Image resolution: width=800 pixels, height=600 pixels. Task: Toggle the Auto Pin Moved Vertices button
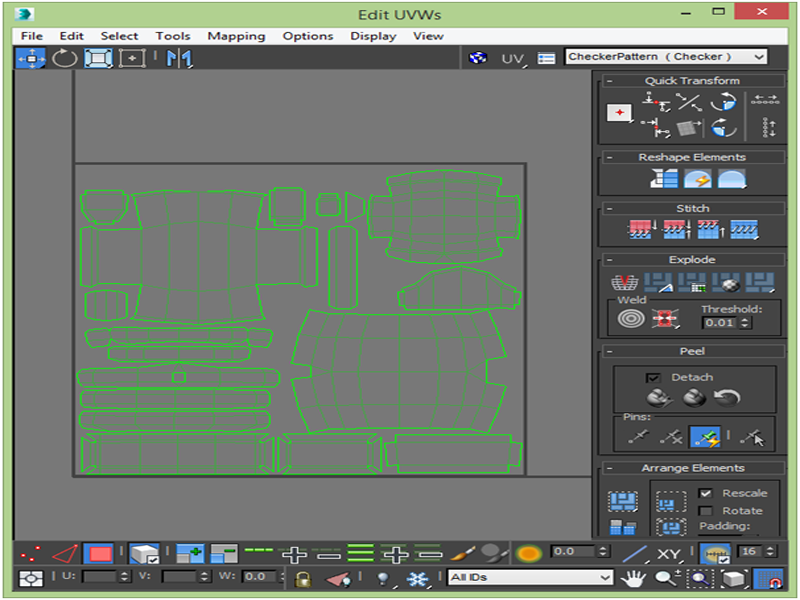coord(705,437)
